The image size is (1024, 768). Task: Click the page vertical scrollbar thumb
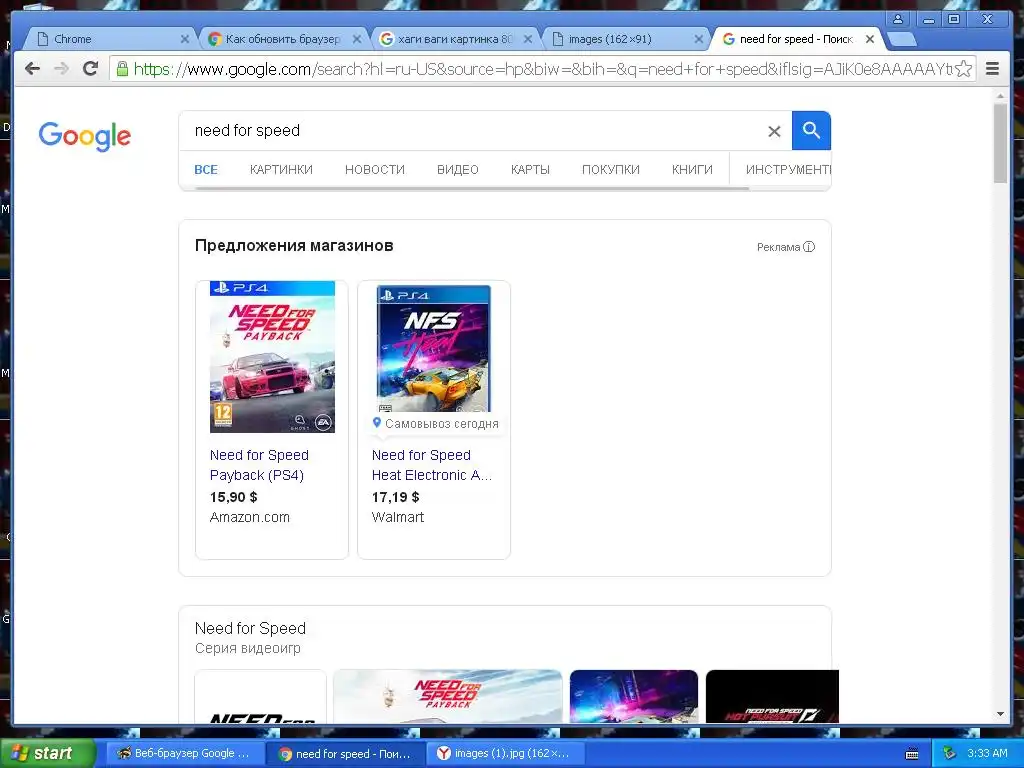[1000, 144]
